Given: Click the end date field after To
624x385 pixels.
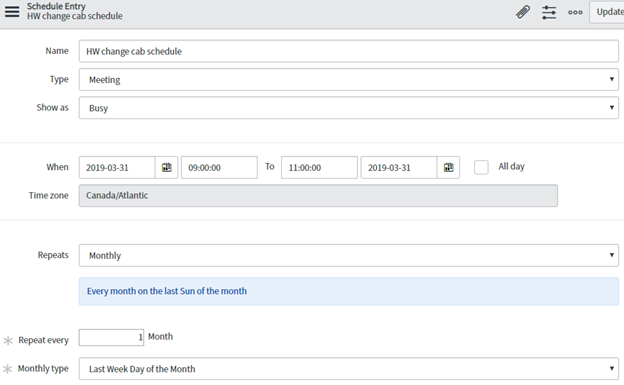Looking at the screenshot, I should click(x=399, y=167).
